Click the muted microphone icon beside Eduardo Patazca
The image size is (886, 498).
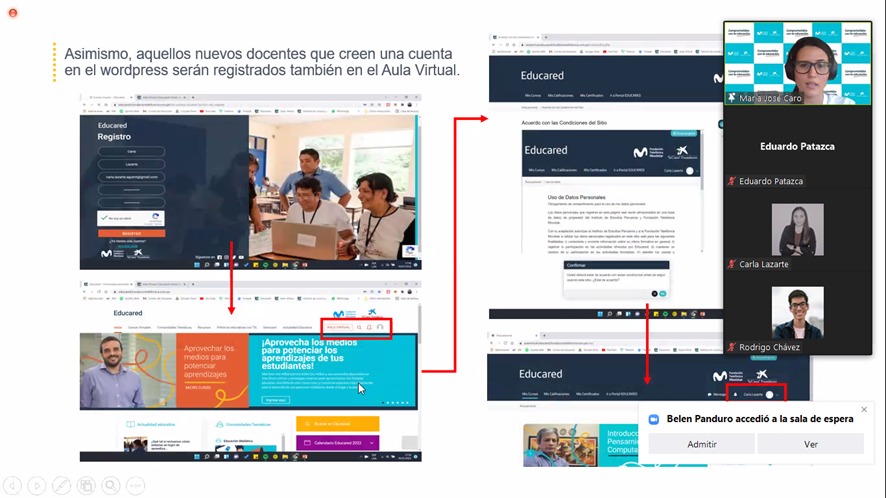[732, 181]
